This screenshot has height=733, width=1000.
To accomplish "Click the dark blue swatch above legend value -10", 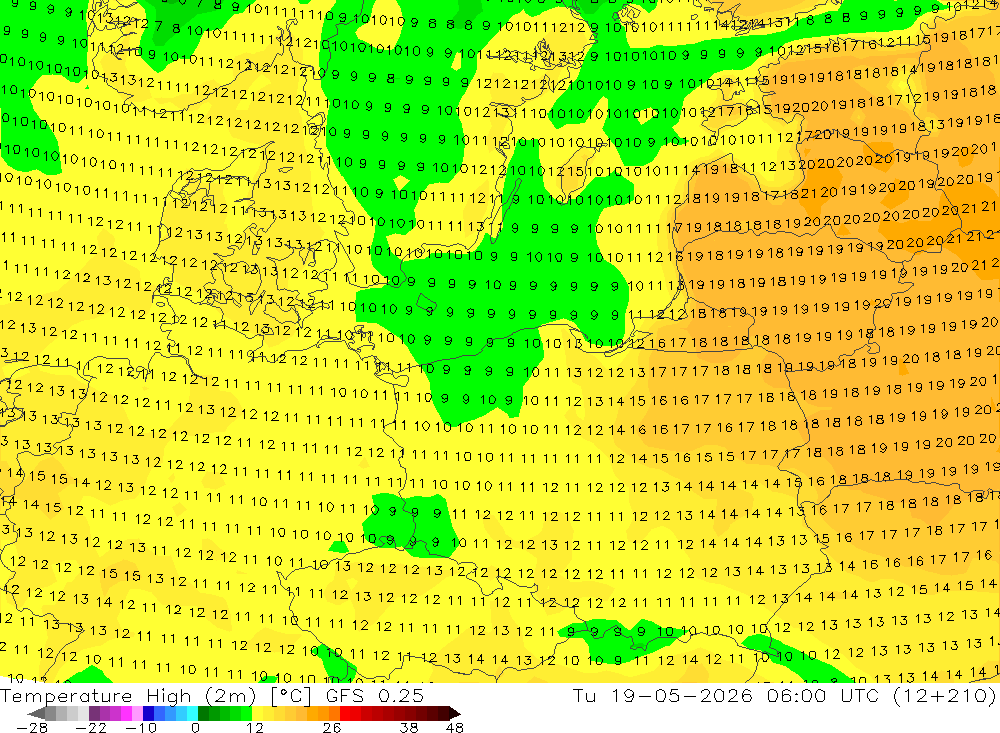I will click(x=148, y=713).
